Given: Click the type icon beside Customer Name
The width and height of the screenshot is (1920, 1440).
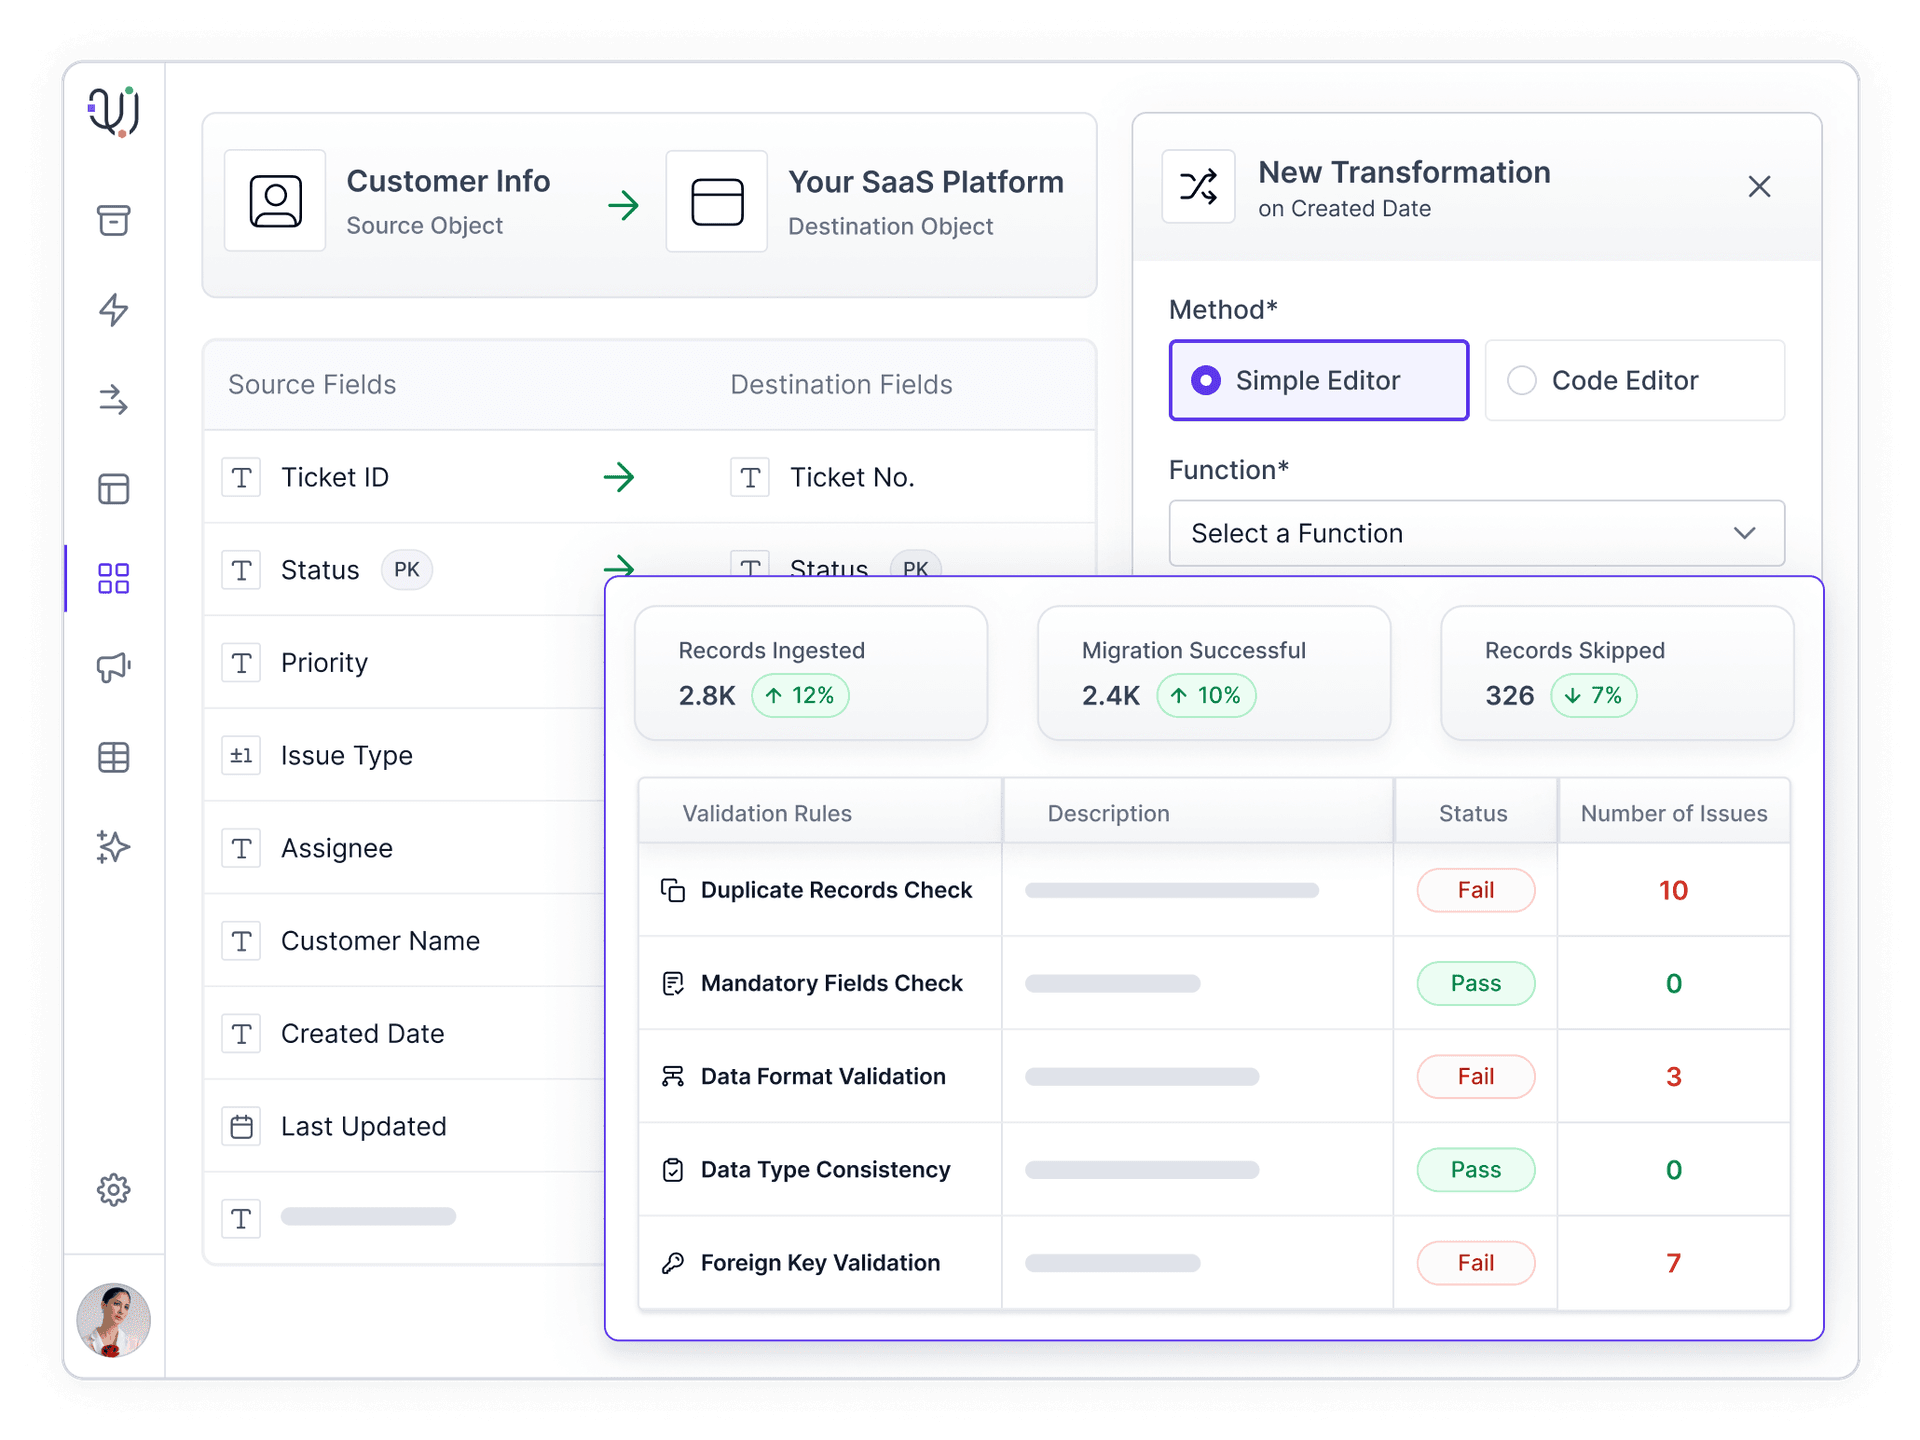Looking at the screenshot, I should tap(241, 942).
